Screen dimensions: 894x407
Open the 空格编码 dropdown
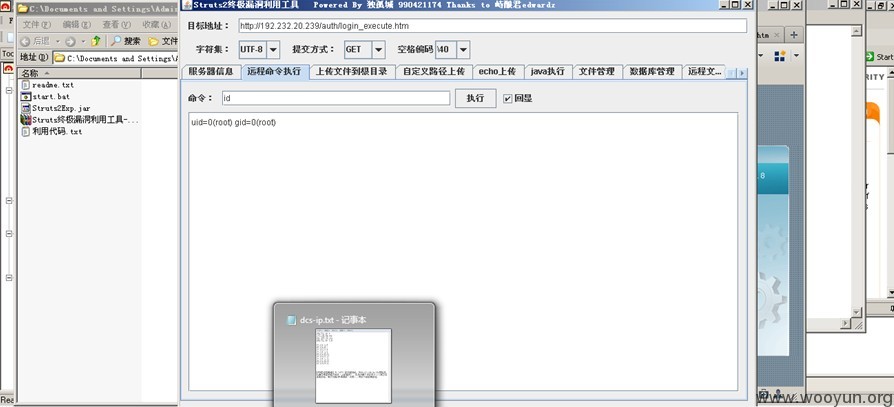coord(463,50)
